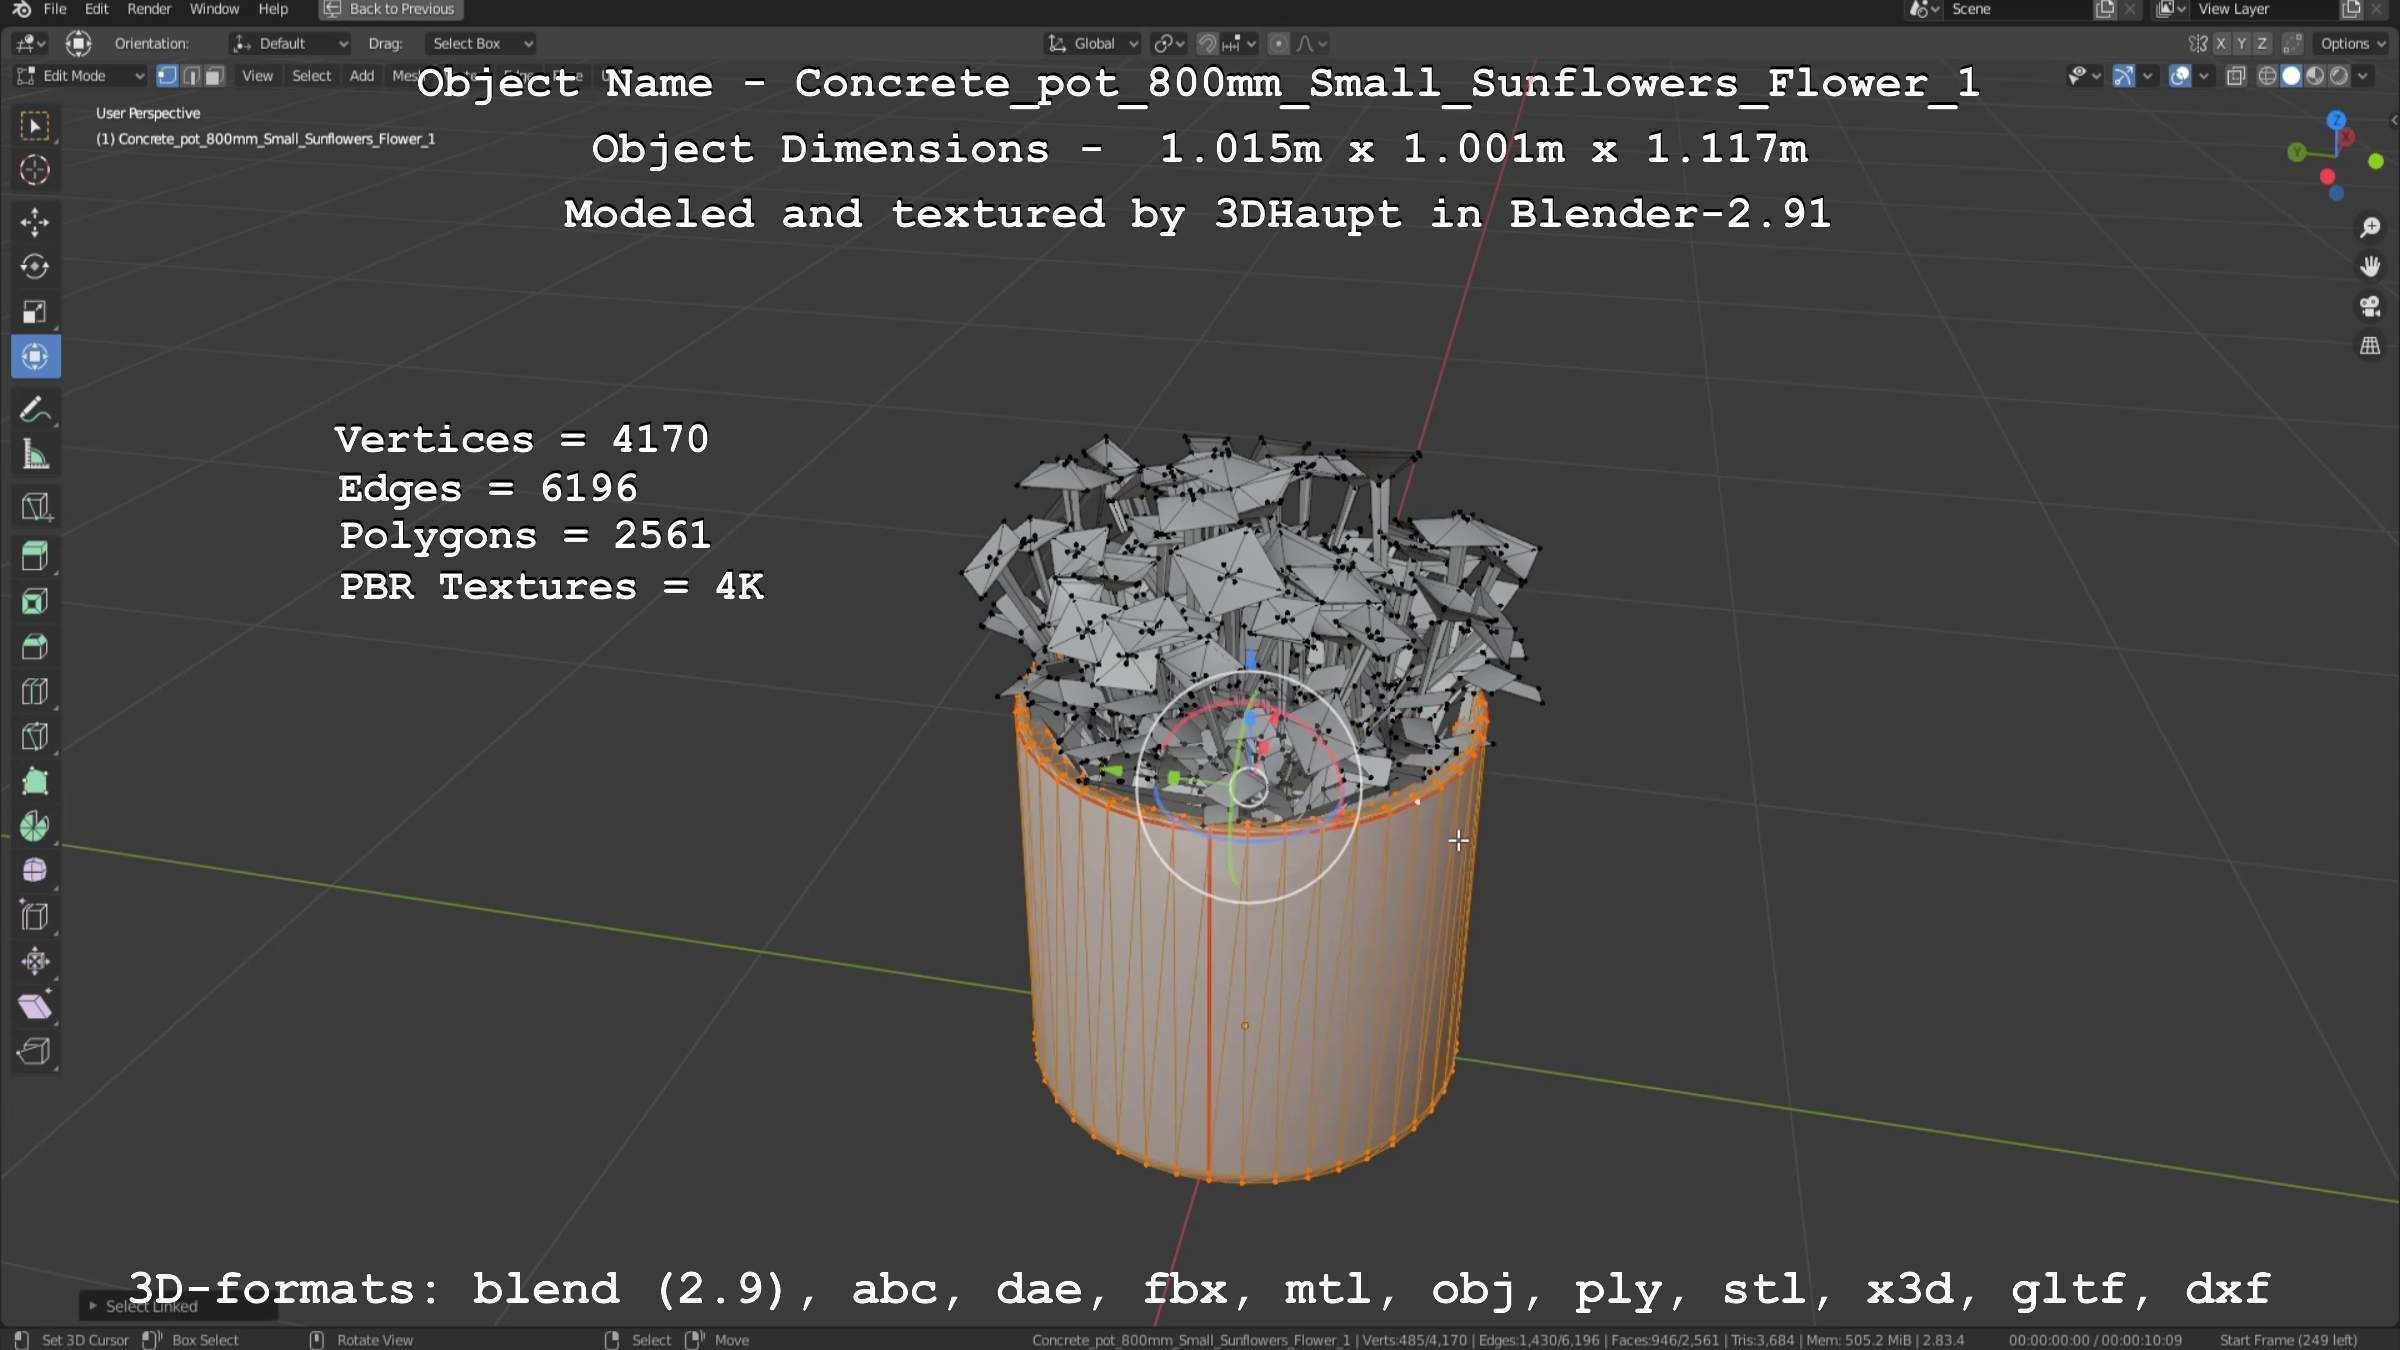The width and height of the screenshot is (2400, 1350).
Task: Select the Knife tool
Action: coord(35,736)
